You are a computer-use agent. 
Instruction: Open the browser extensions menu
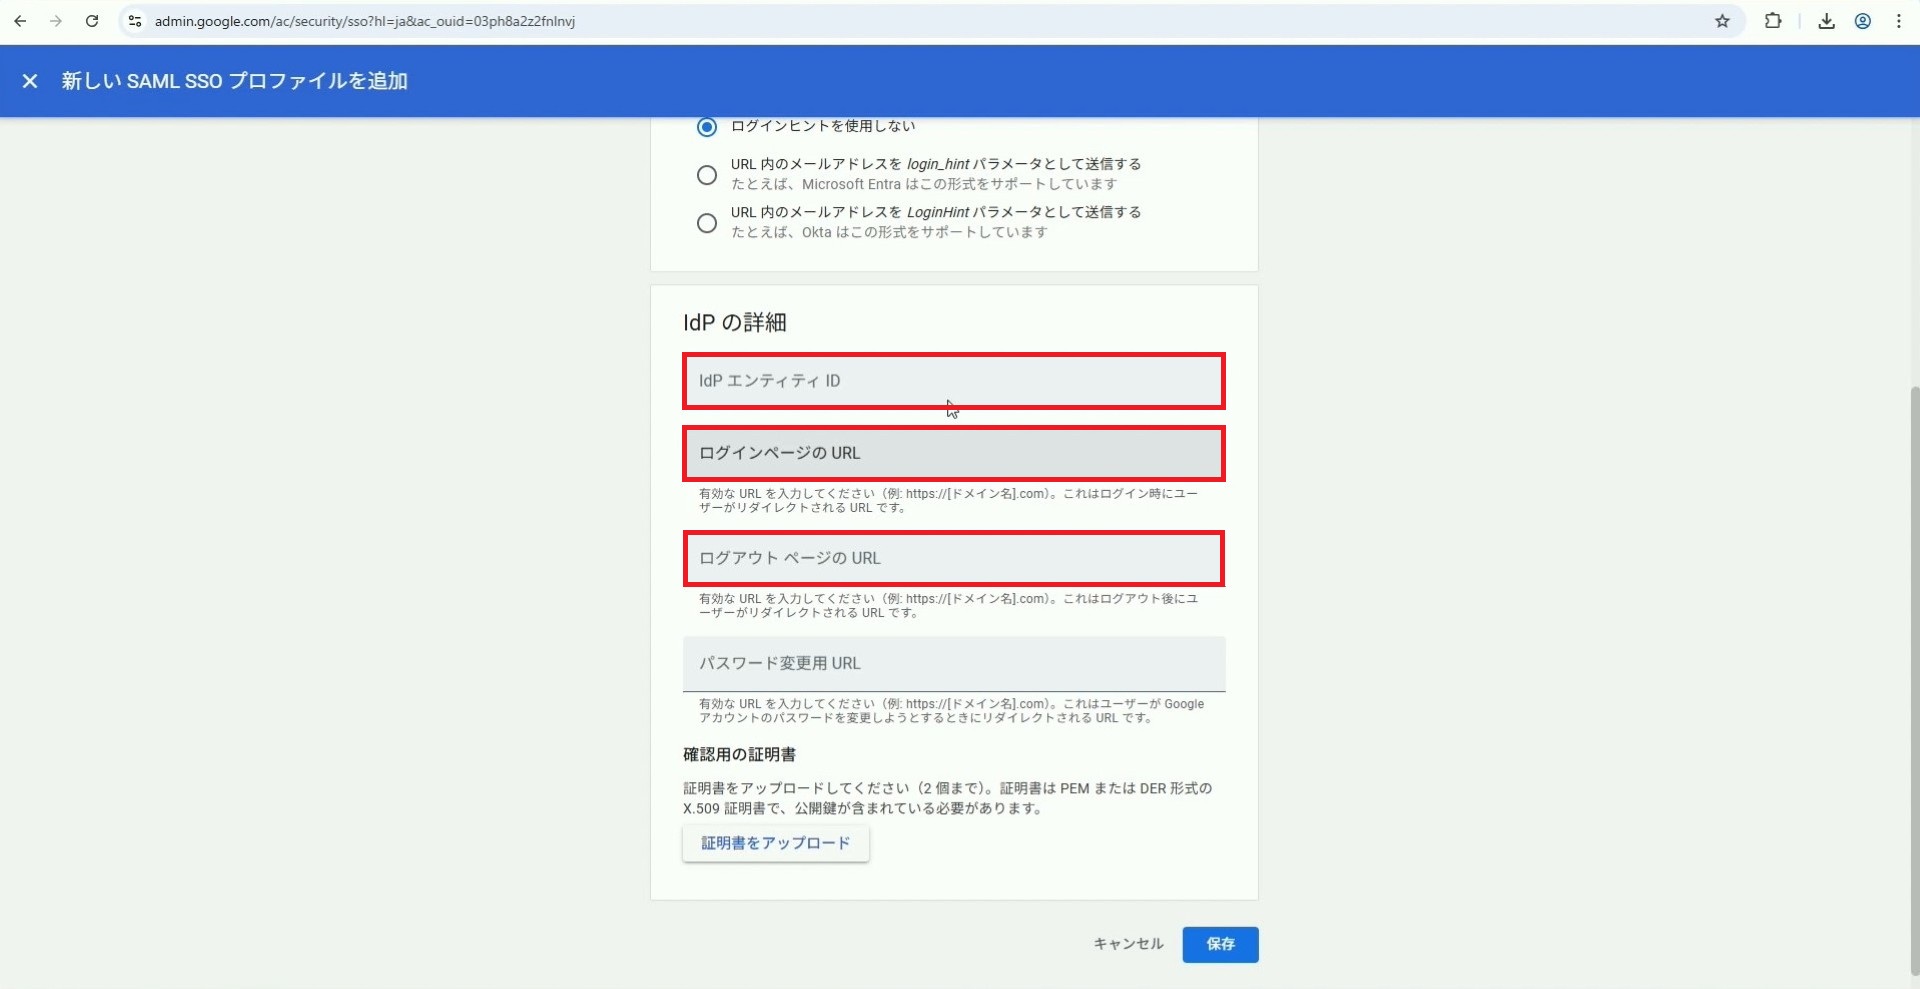(x=1773, y=21)
